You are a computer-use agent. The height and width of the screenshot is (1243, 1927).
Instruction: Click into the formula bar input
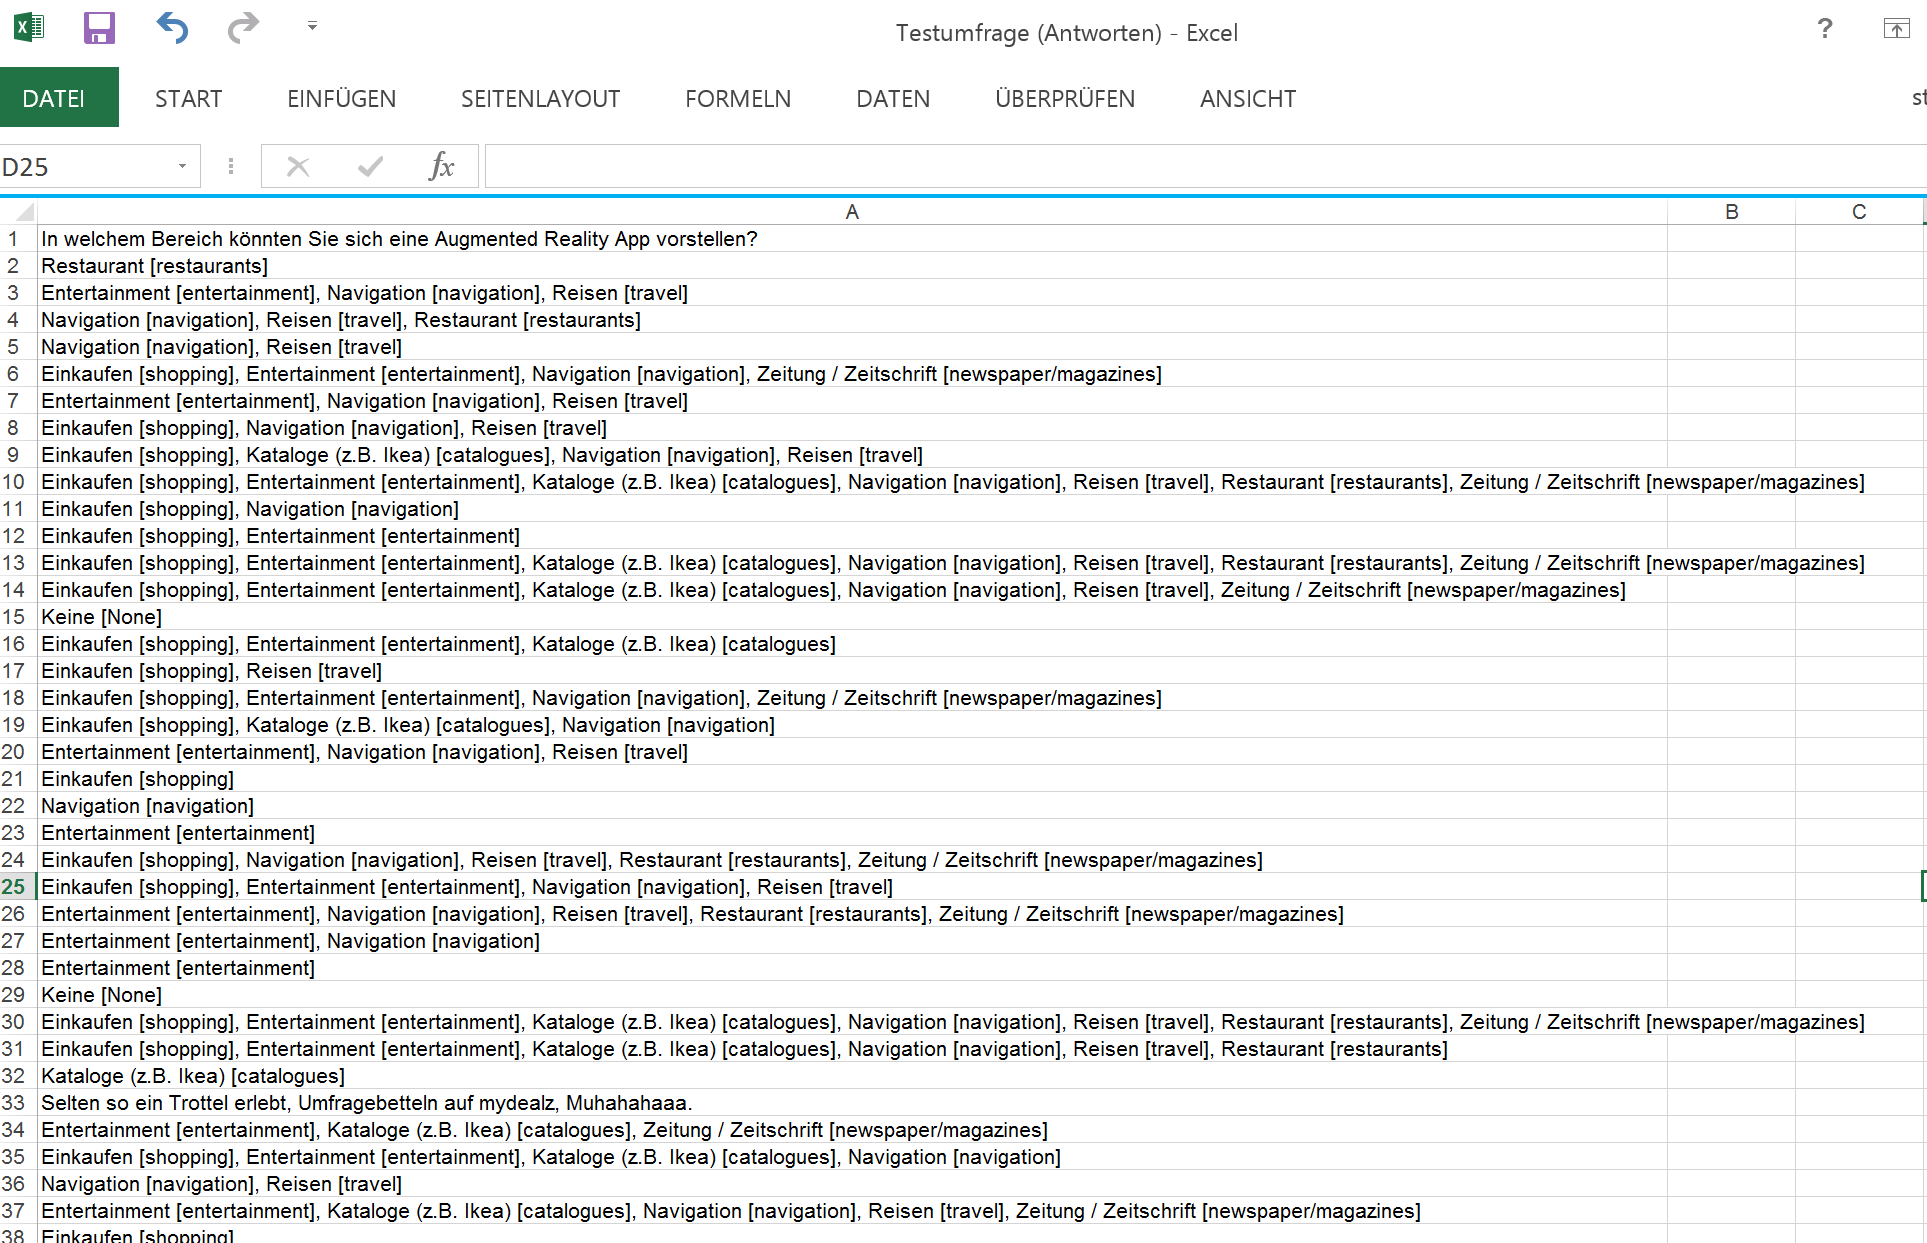click(x=1205, y=167)
